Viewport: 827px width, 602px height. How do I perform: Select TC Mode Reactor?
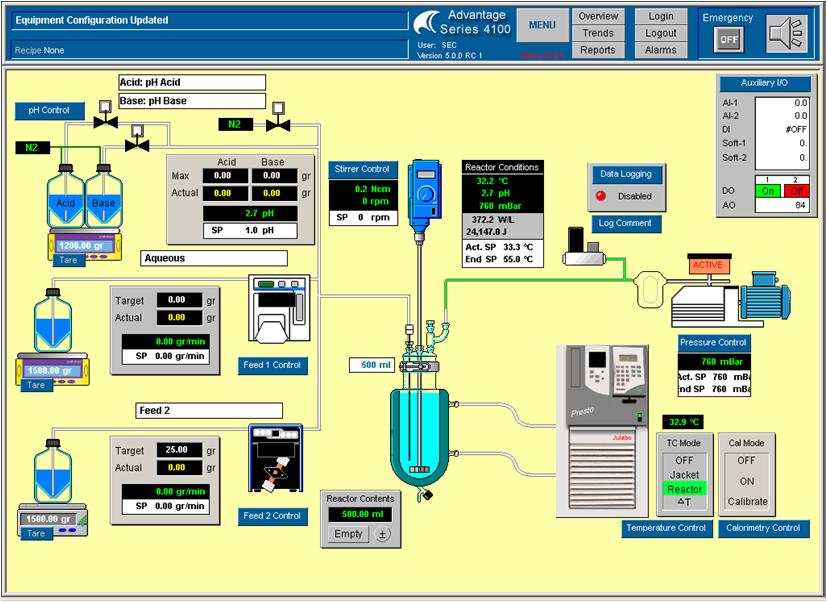685,489
